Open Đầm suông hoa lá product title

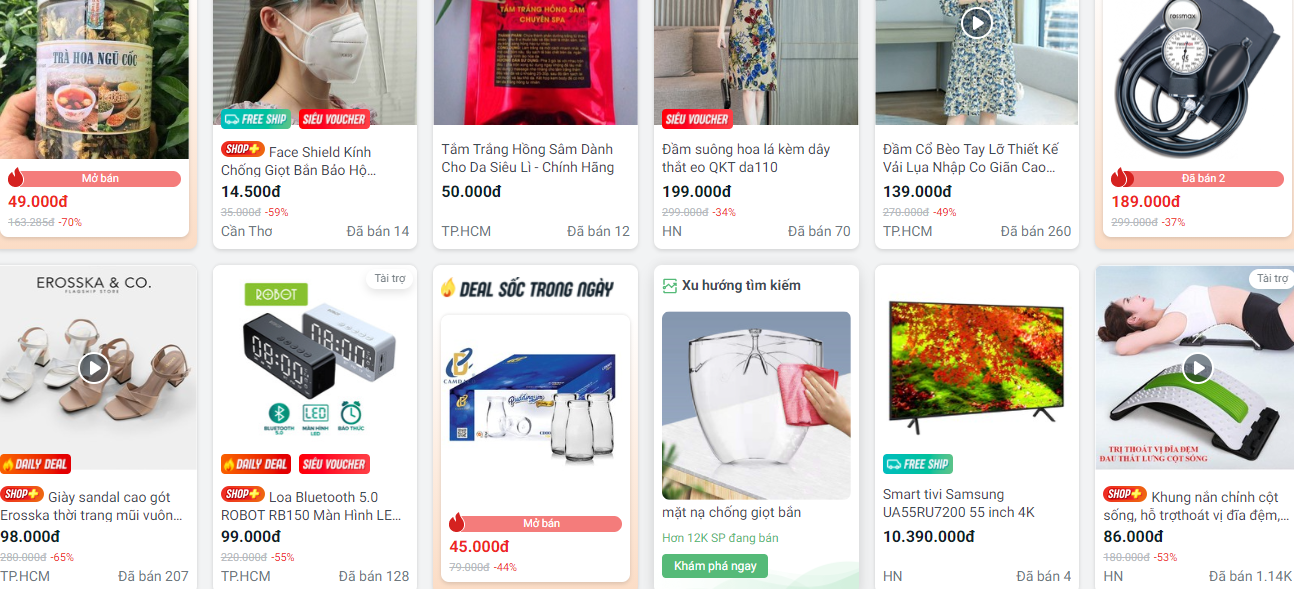pos(746,158)
